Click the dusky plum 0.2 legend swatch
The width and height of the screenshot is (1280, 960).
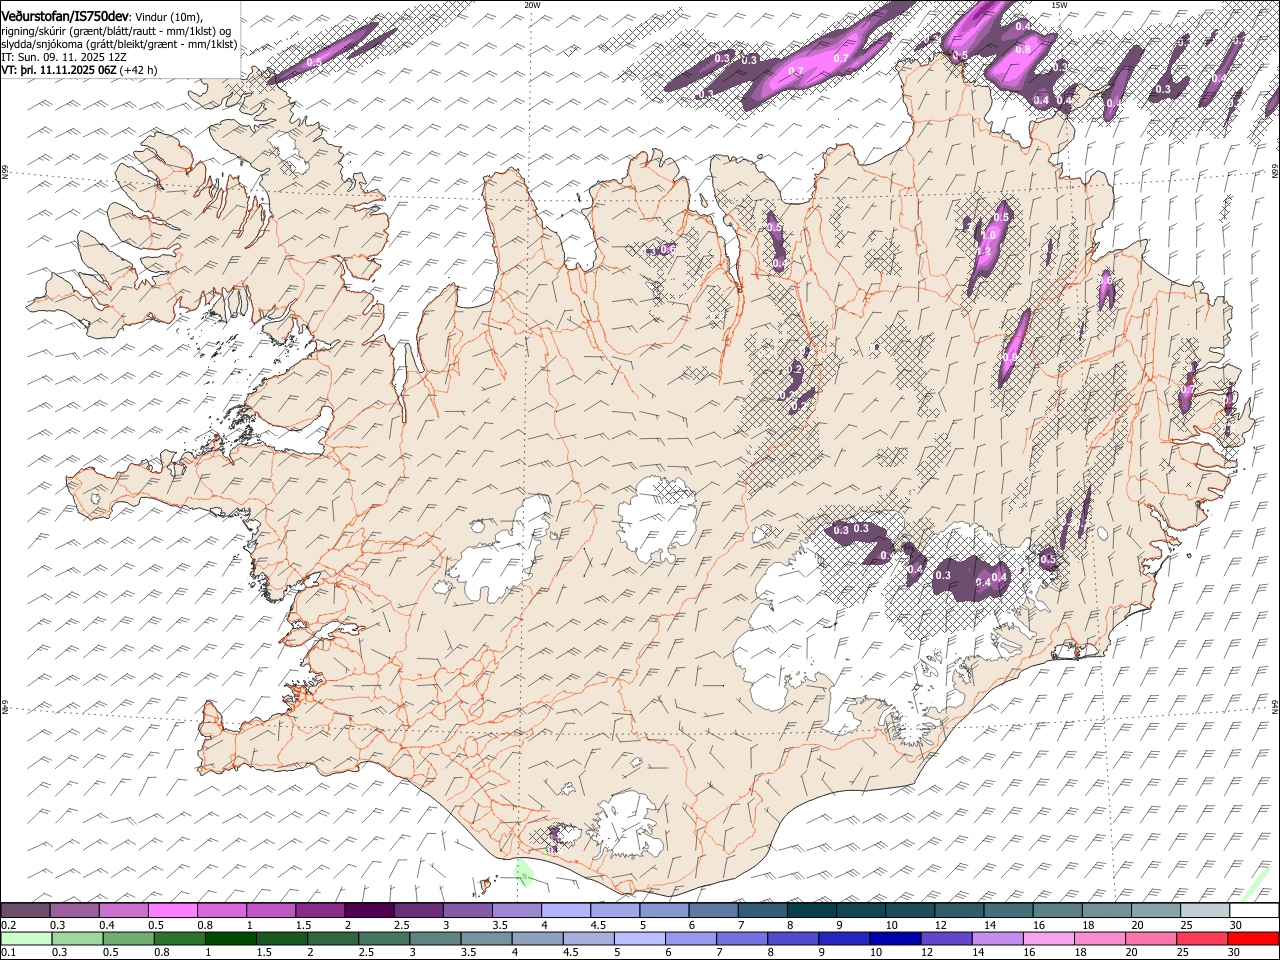(25, 911)
